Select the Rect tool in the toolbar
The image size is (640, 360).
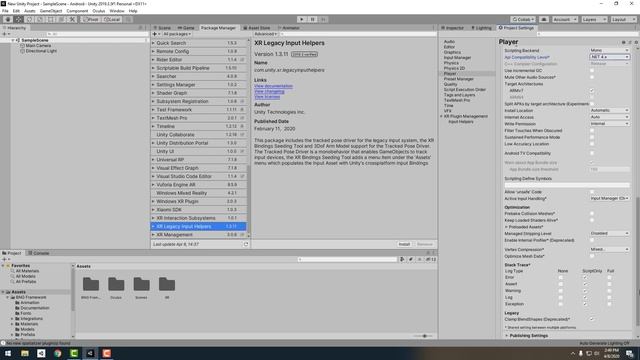51,19
